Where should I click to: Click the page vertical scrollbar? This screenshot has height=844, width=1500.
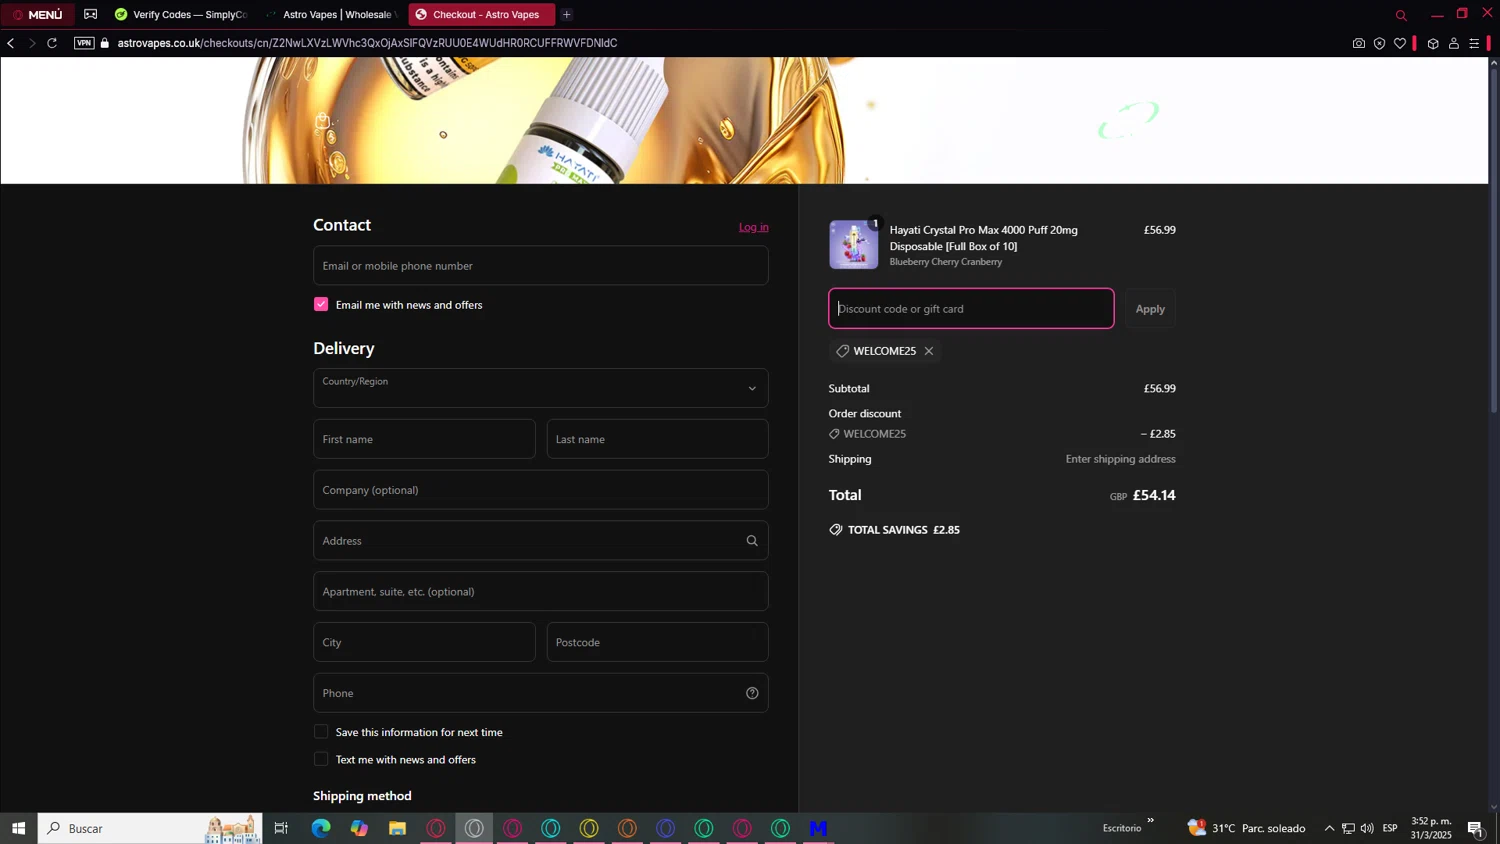1494,240
